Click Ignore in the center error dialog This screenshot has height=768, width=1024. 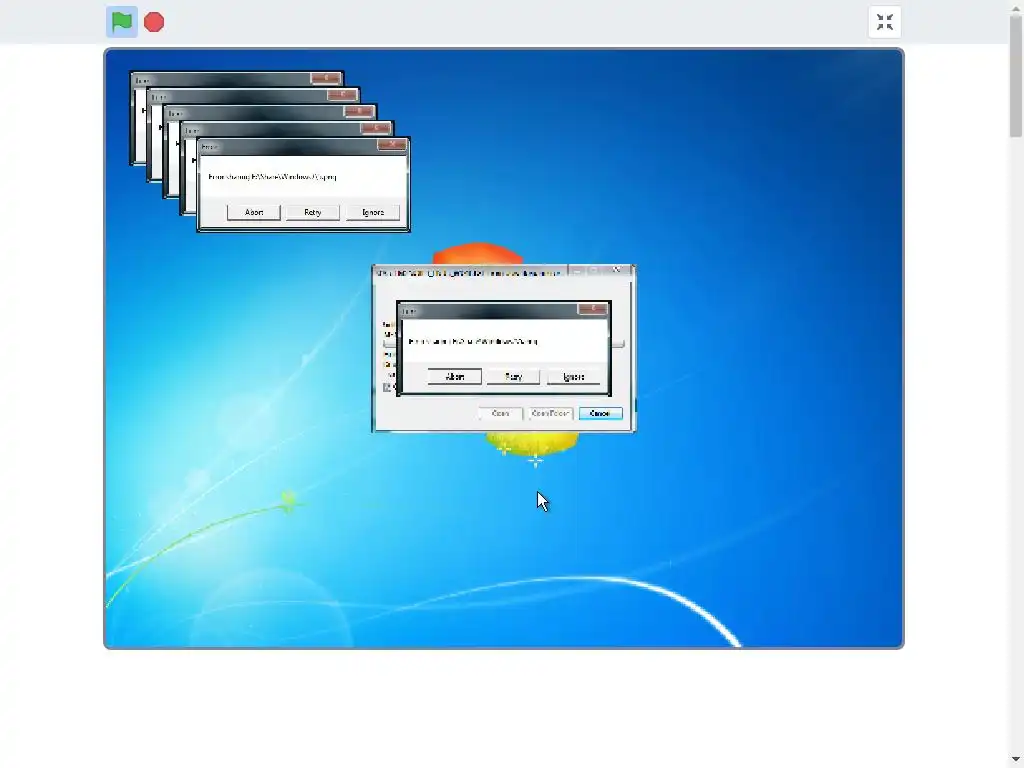(x=573, y=377)
